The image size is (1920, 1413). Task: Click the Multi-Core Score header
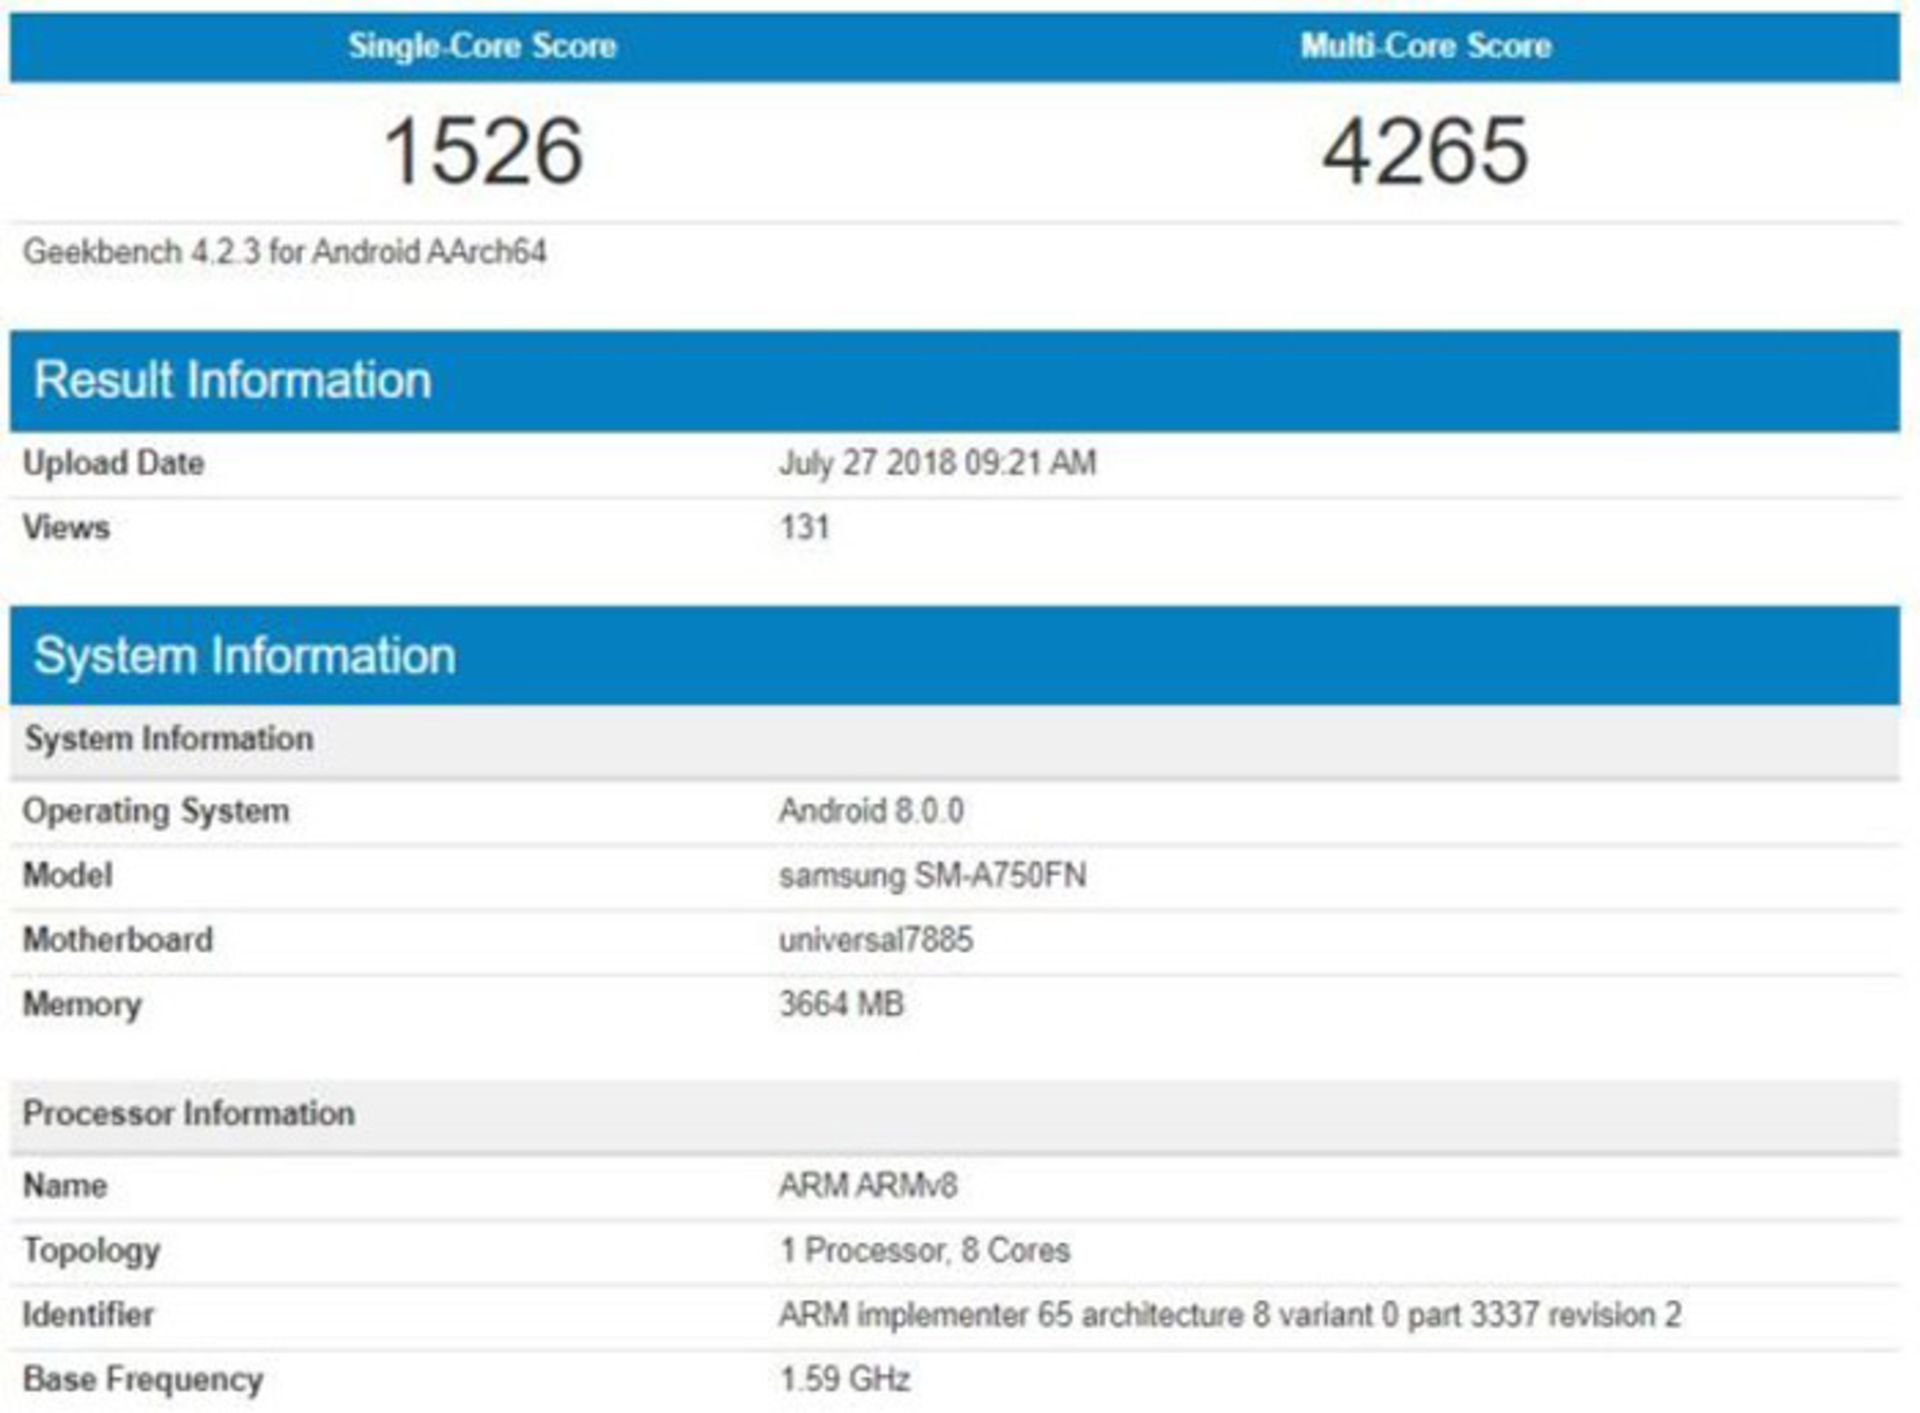[x=1425, y=46]
